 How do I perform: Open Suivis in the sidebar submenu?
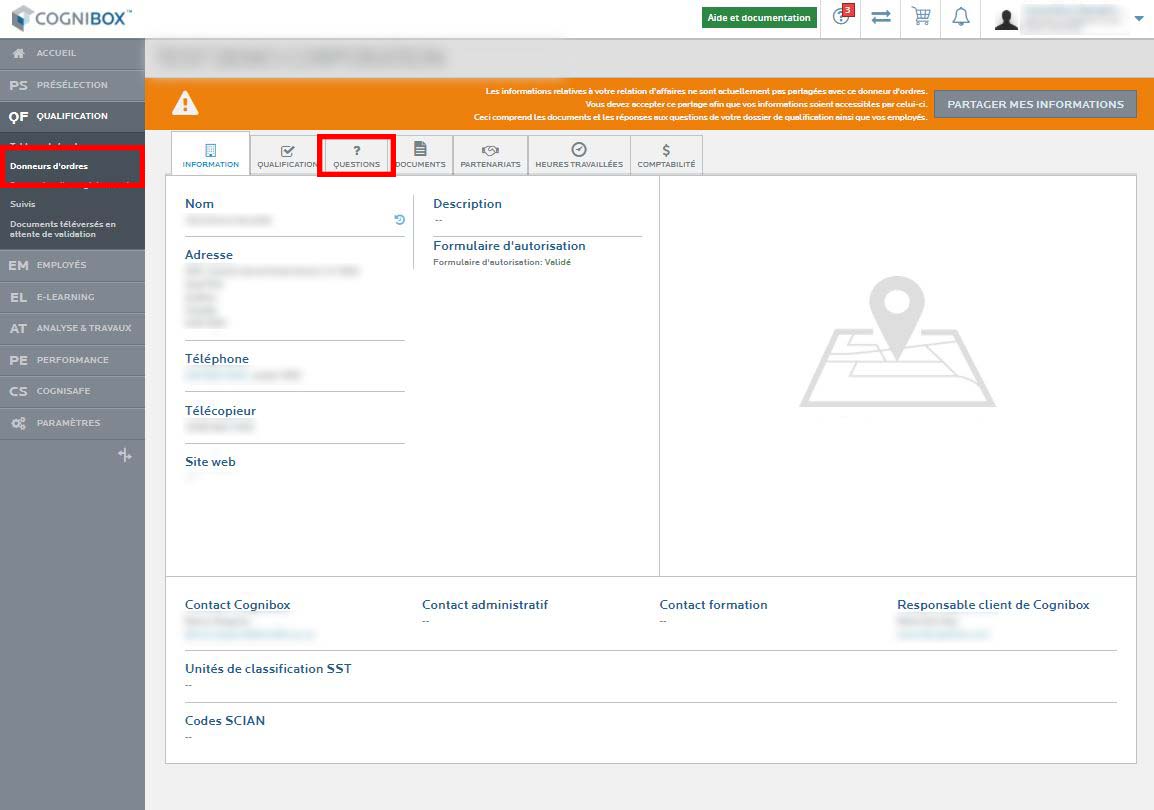click(23, 204)
